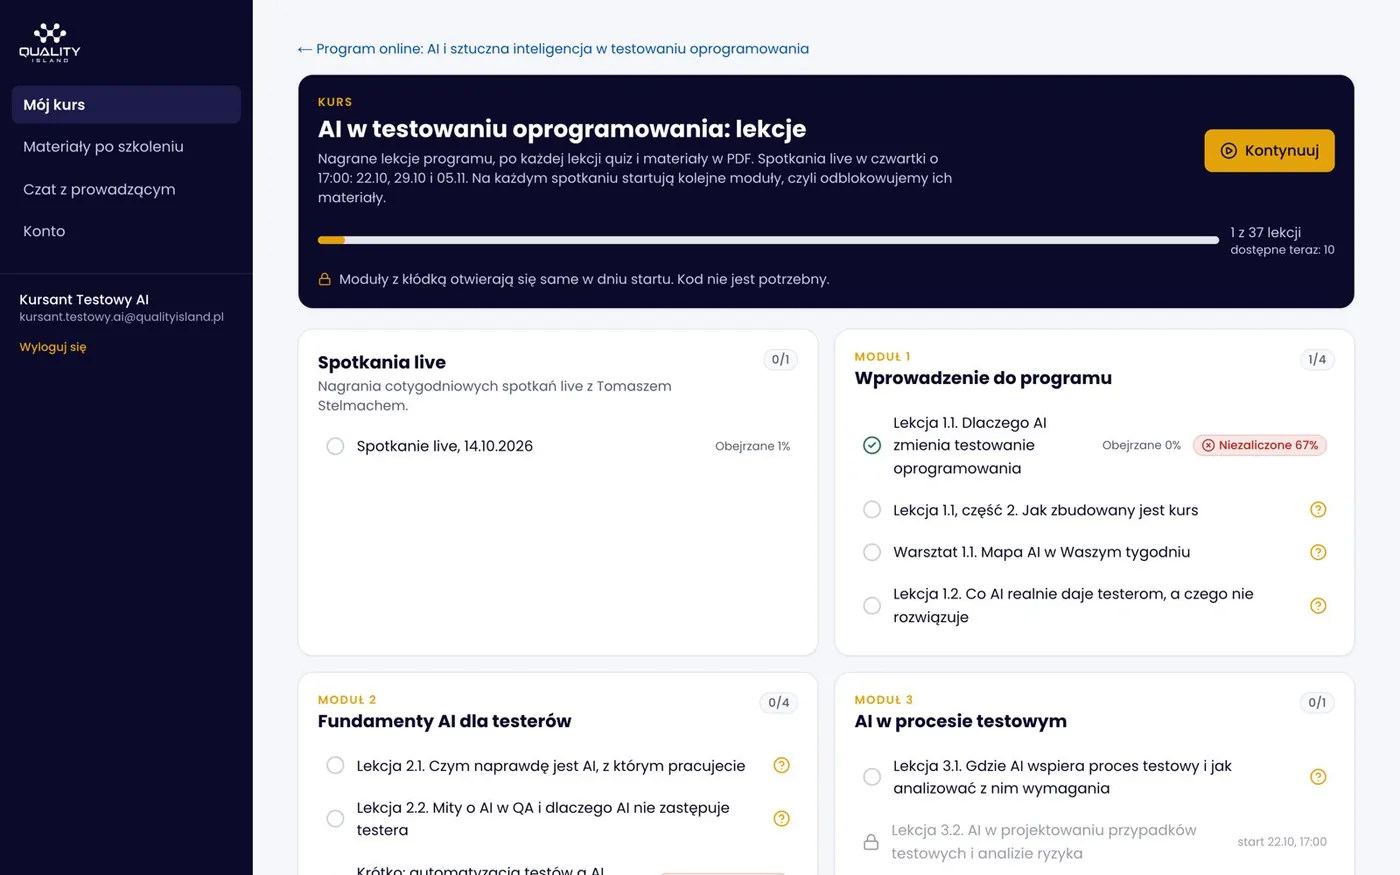Toggle completion circle for Lekcja 3.1
Viewport: 1400px width, 875px height.
coord(872,777)
